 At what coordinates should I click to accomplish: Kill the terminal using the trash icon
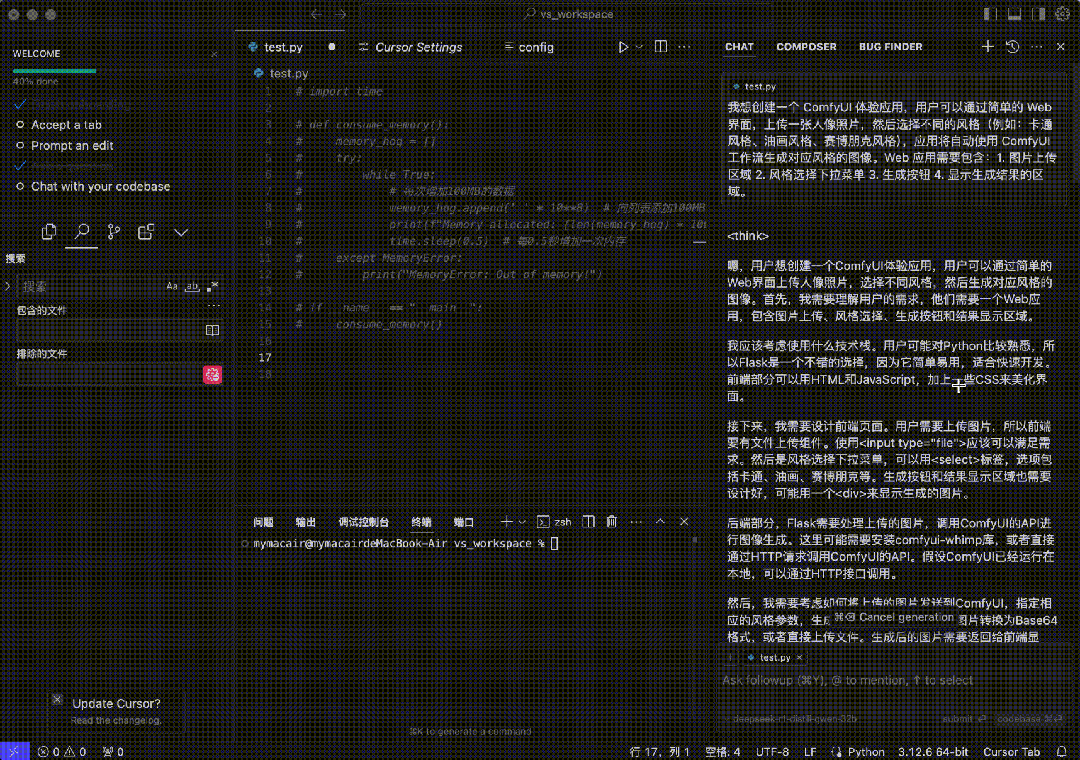tap(611, 522)
